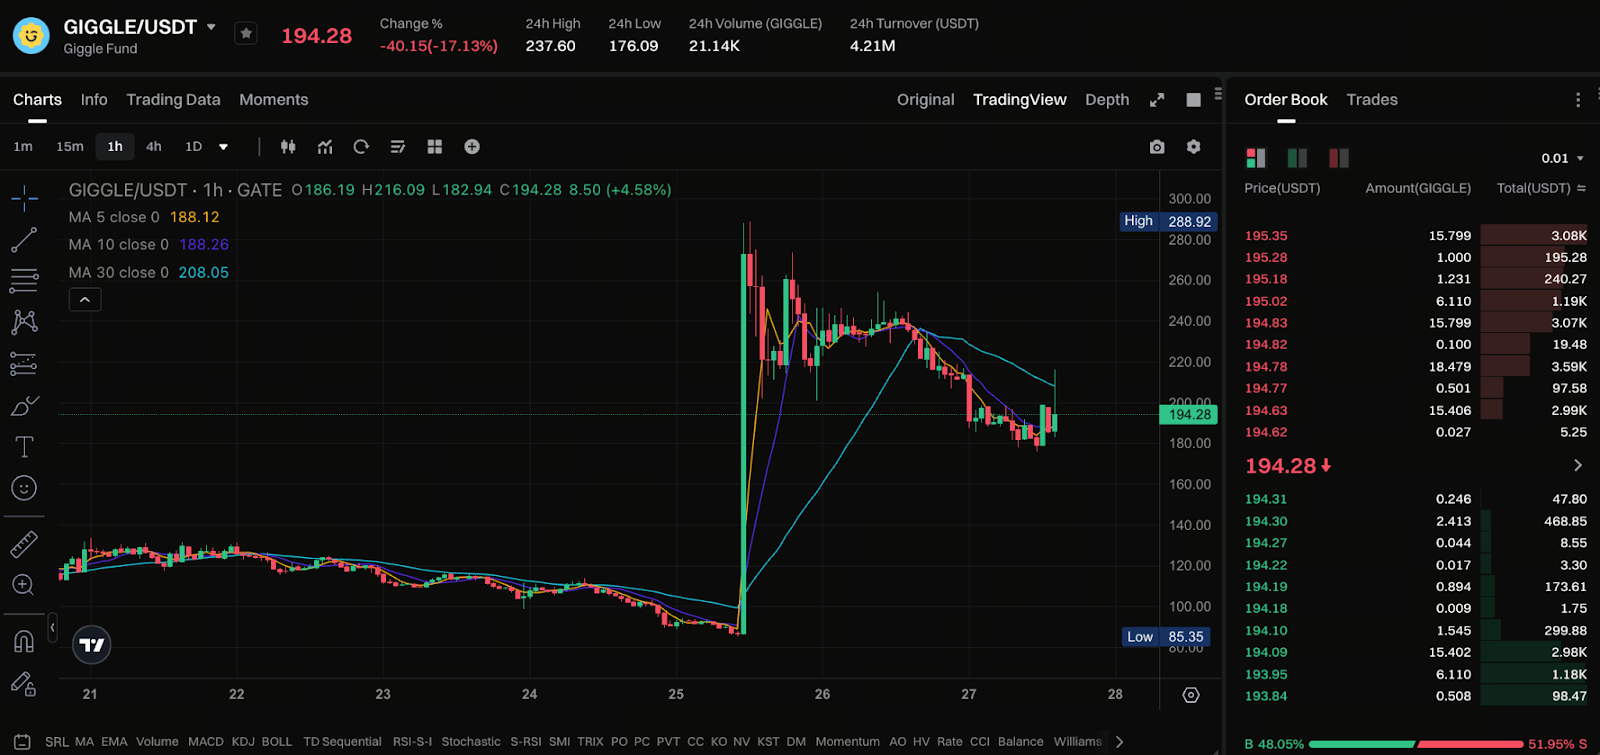Activate the zoom-in magnifier tool
Screen dimensions: 1600x755
coord(24,585)
